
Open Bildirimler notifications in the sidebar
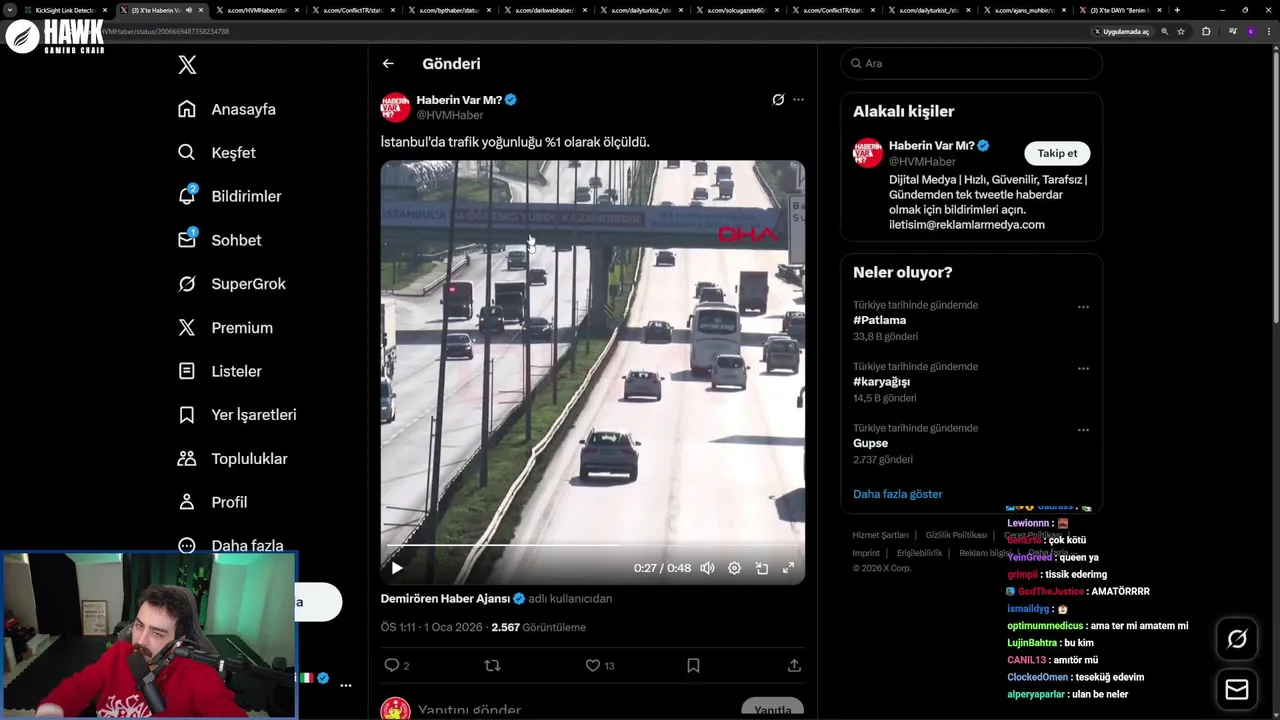point(229,196)
